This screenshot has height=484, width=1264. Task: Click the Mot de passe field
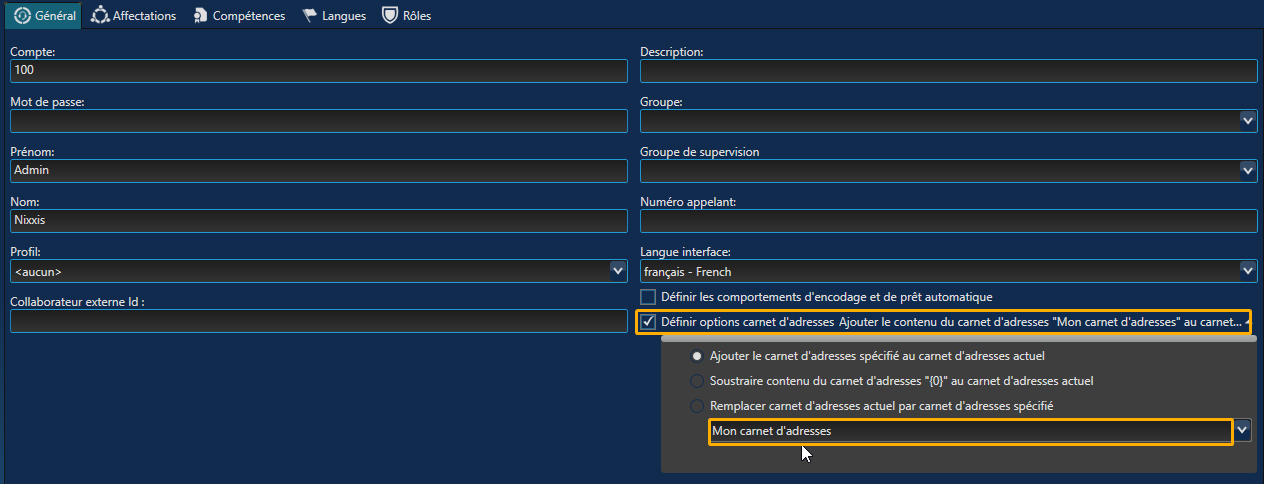tap(319, 121)
